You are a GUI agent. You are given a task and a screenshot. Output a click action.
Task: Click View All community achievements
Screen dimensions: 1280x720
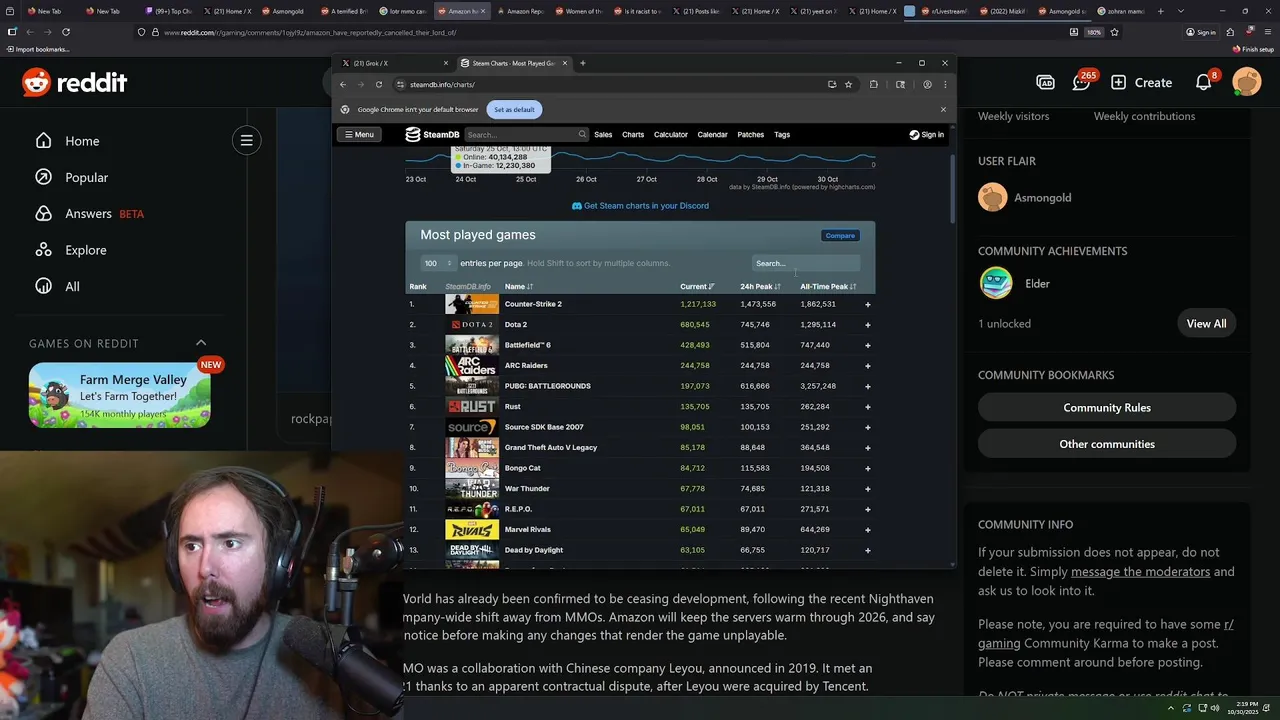(1206, 324)
